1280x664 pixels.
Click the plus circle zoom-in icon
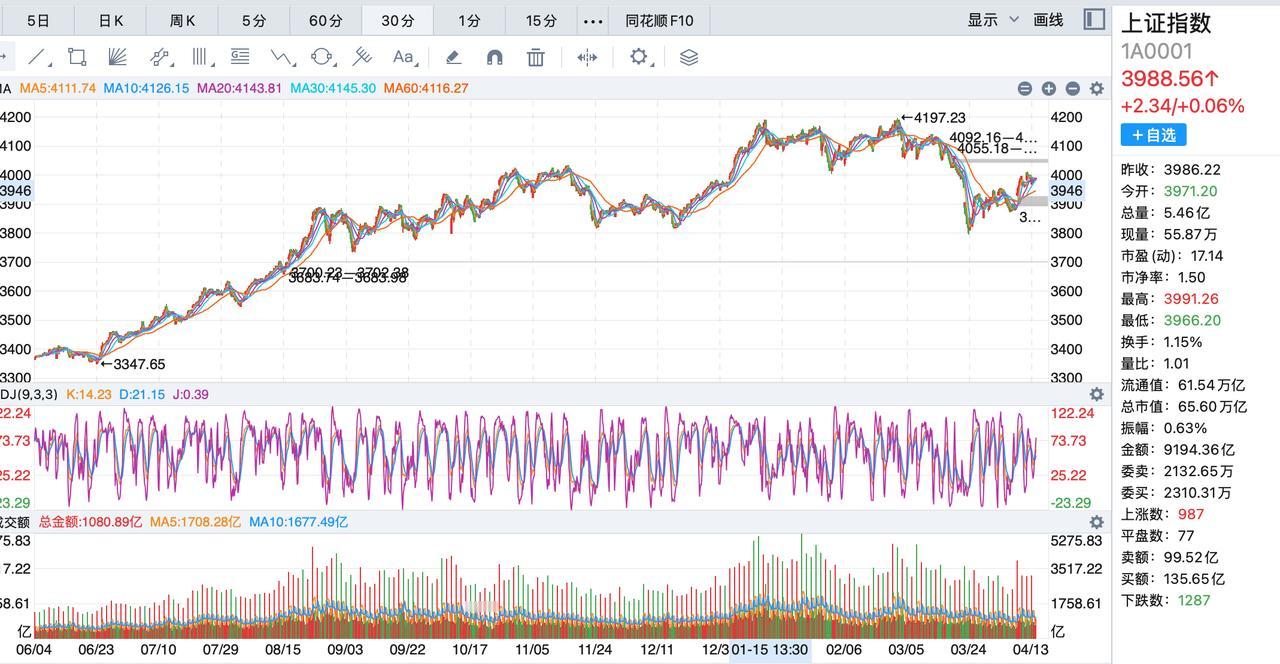1049,88
